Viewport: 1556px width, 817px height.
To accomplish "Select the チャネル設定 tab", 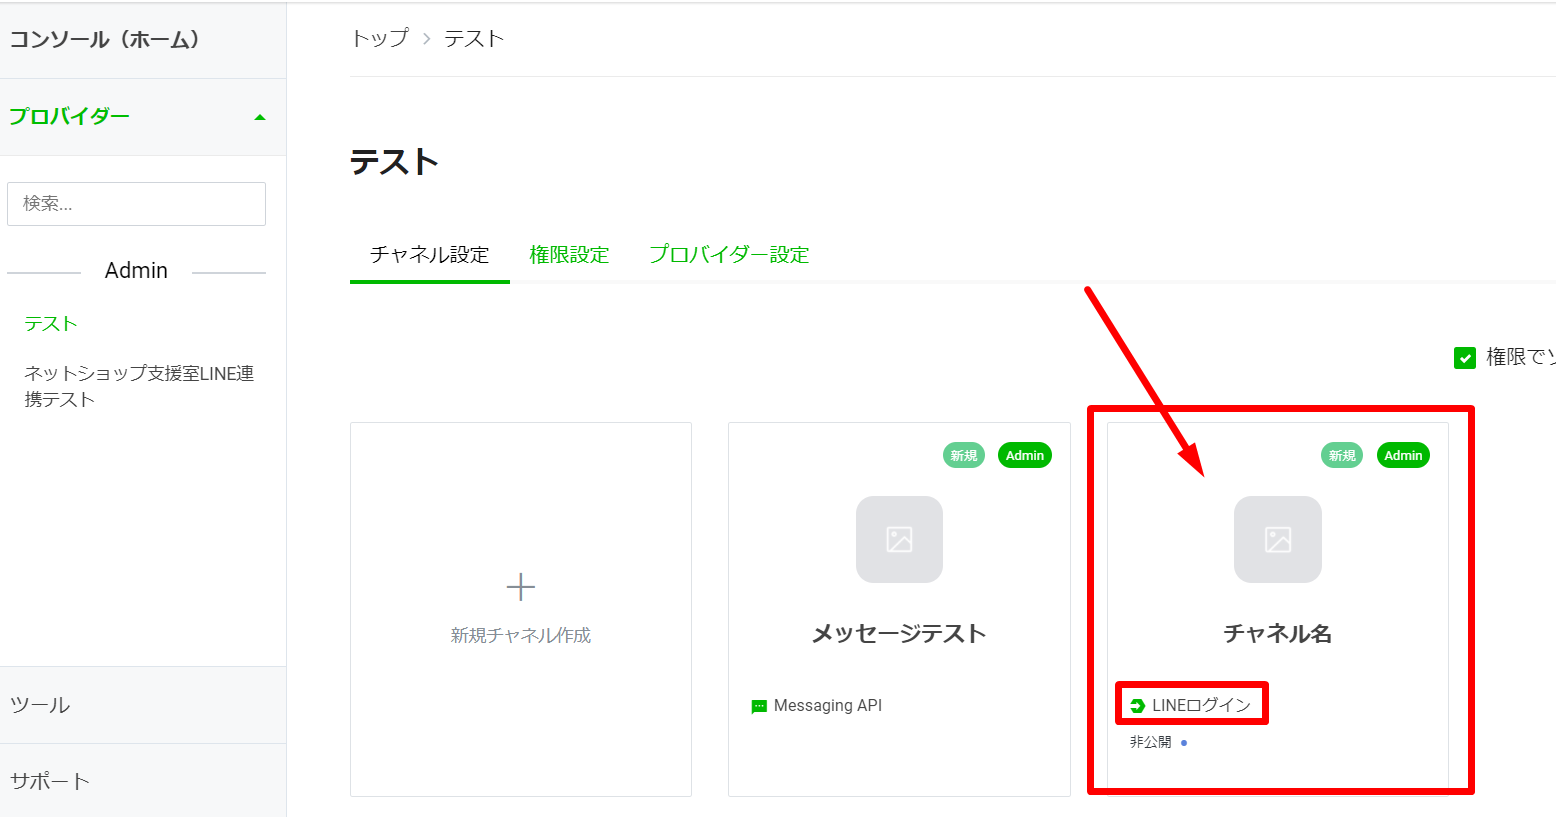I will [x=430, y=255].
